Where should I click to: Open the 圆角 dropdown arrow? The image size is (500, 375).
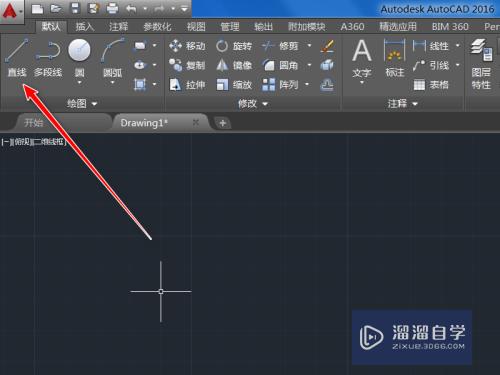pyautogui.click(x=309, y=65)
